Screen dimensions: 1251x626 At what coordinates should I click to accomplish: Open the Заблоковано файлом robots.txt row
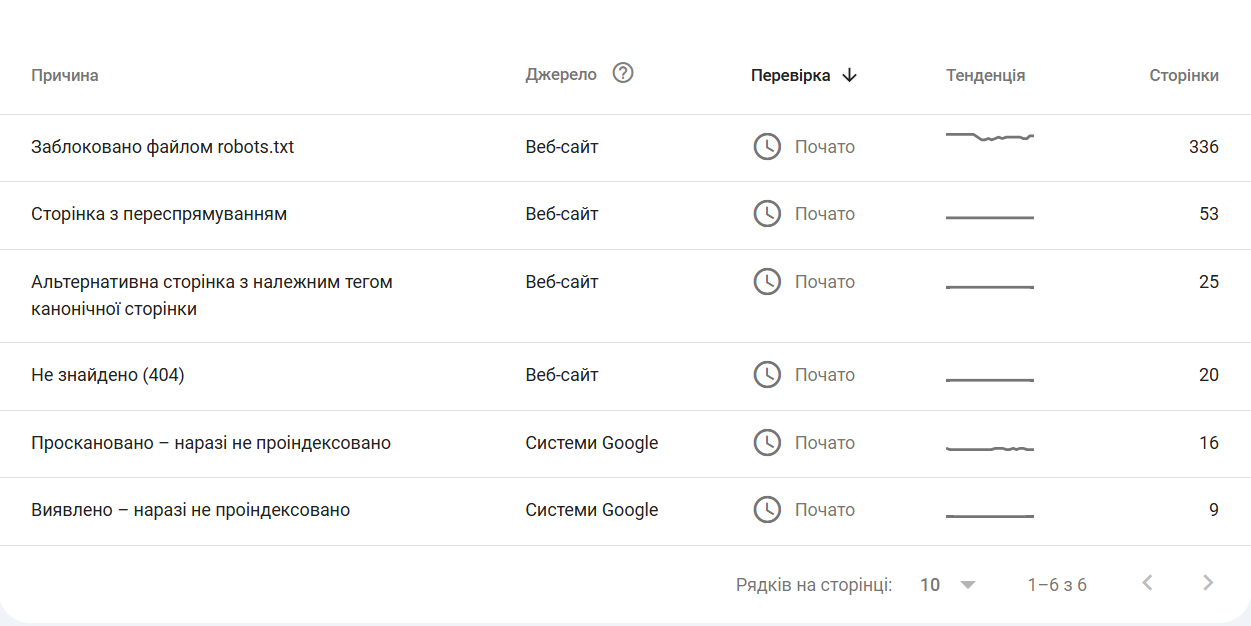coord(163,147)
